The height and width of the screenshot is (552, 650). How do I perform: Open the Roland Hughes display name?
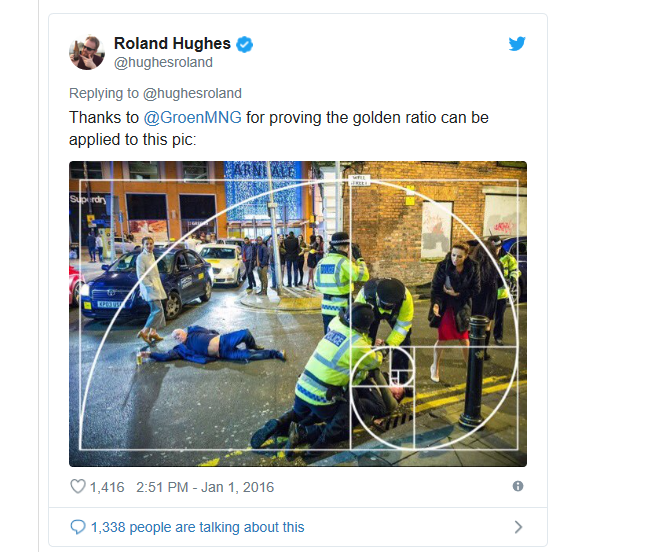pos(172,44)
